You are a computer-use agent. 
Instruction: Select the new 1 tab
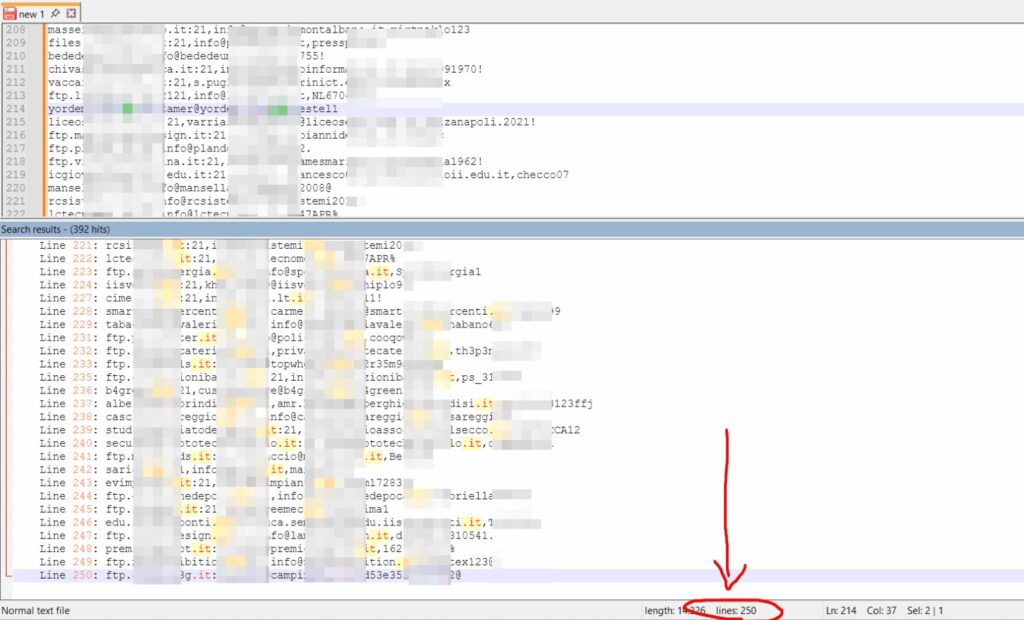pyautogui.click(x=30, y=13)
